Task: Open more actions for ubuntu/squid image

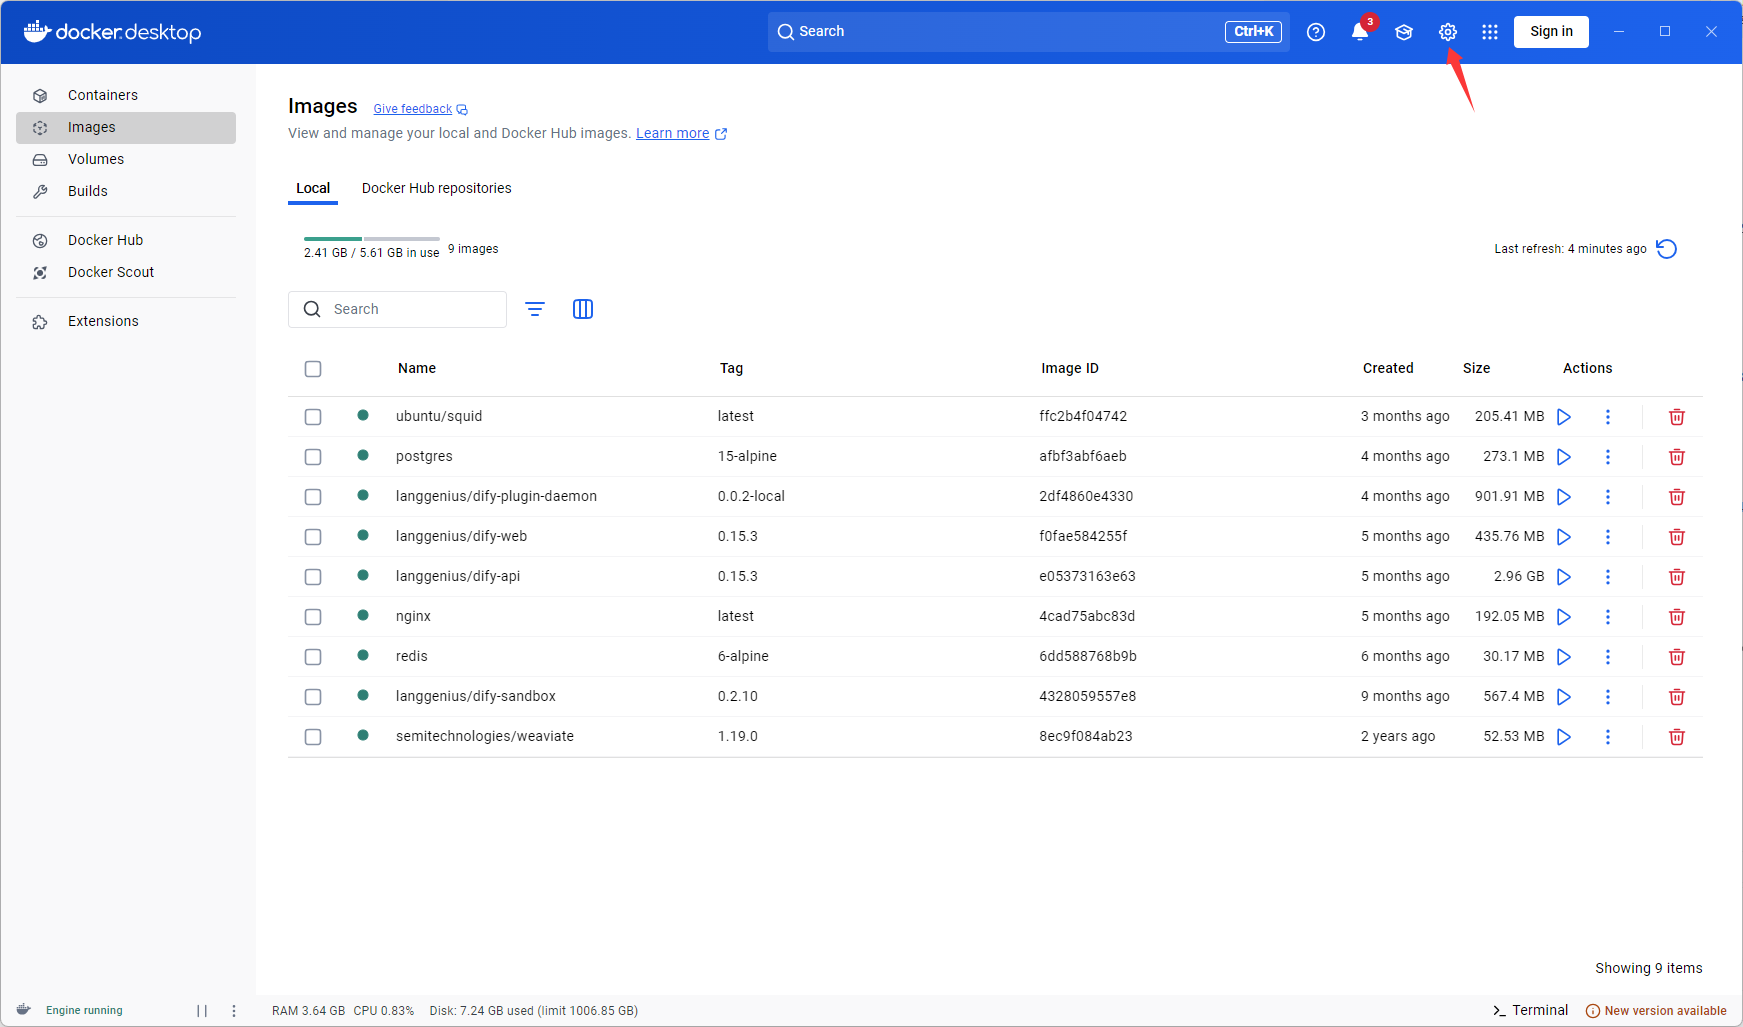Action: [1608, 417]
